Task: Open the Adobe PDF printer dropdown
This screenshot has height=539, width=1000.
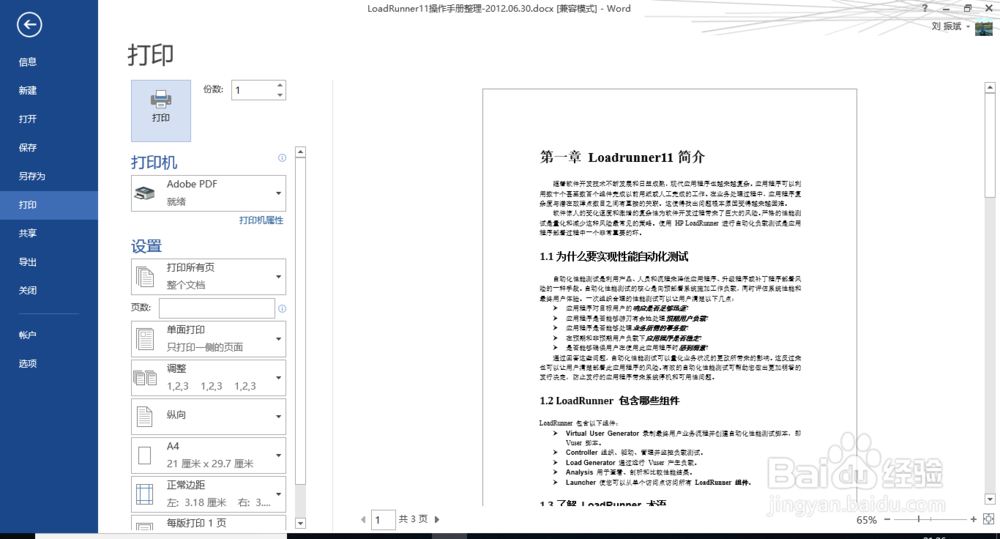Action: point(209,193)
